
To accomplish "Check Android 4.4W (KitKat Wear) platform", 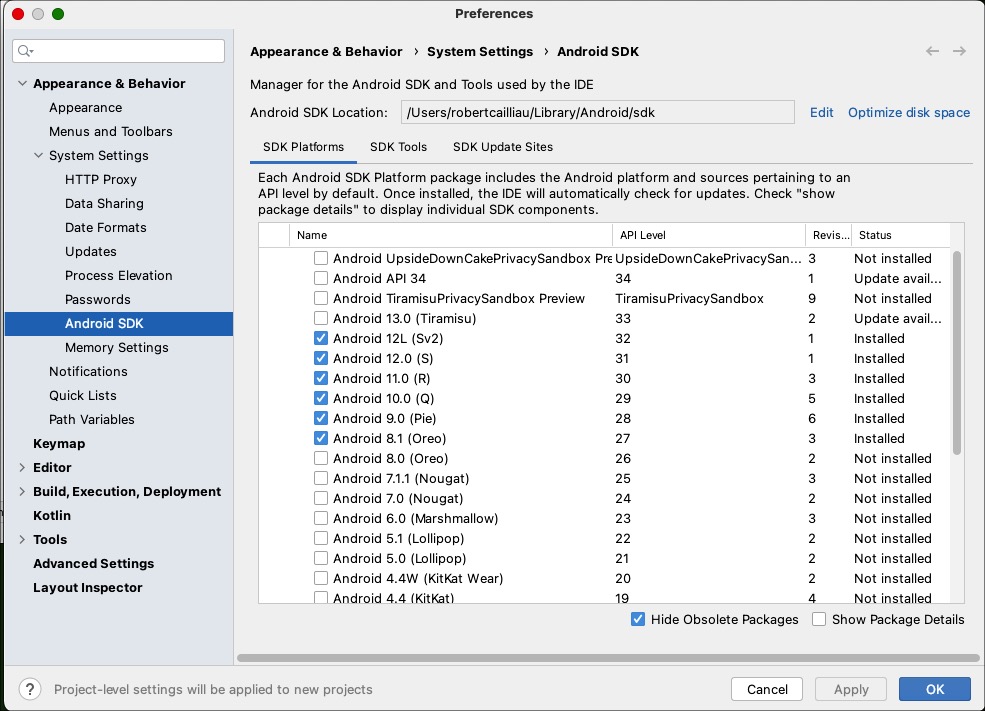I will pos(321,578).
